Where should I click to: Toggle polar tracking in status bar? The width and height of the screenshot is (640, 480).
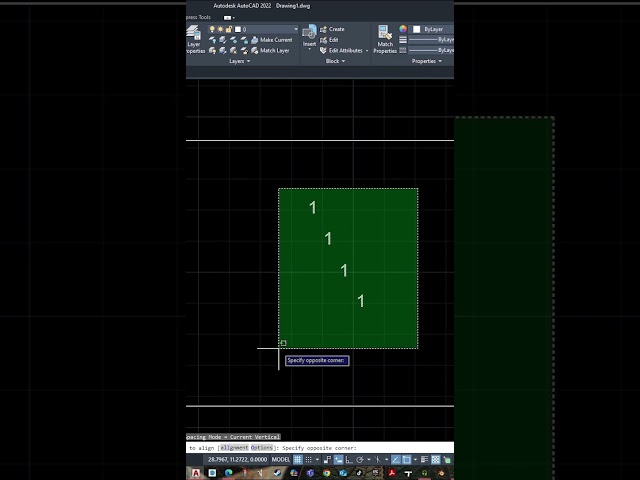(x=360, y=460)
